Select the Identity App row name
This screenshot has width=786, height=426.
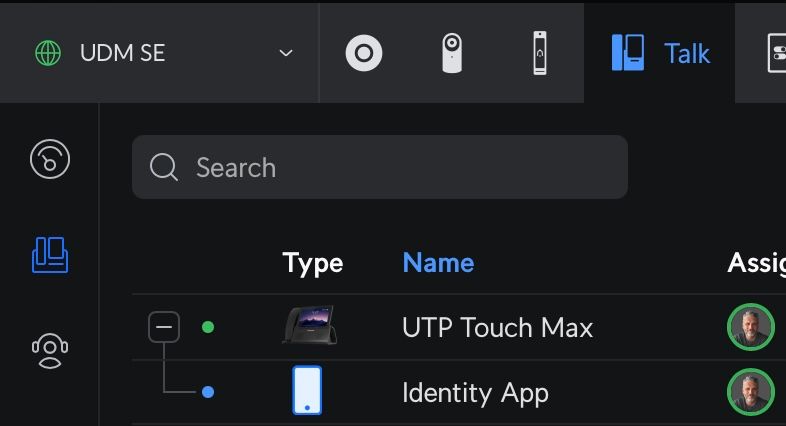click(475, 393)
